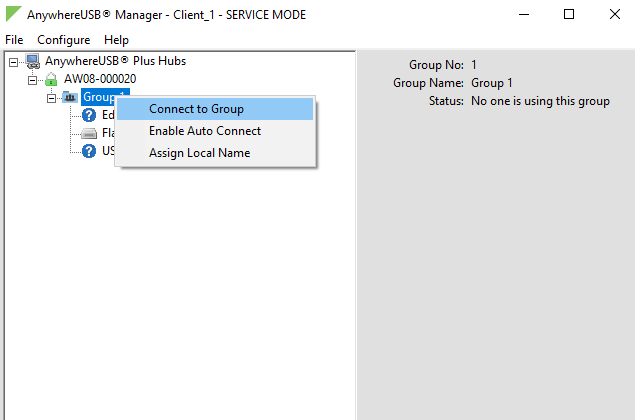The width and height of the screenshot is (635, 420).
Task: Close the AnywhereUSB Manager window
Action: [x=615, y=15]
